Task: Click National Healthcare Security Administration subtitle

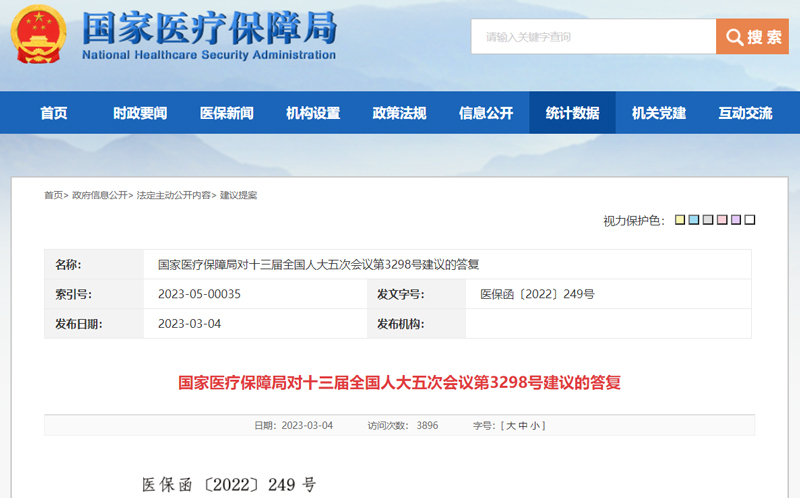Action: tap(209, 55)
